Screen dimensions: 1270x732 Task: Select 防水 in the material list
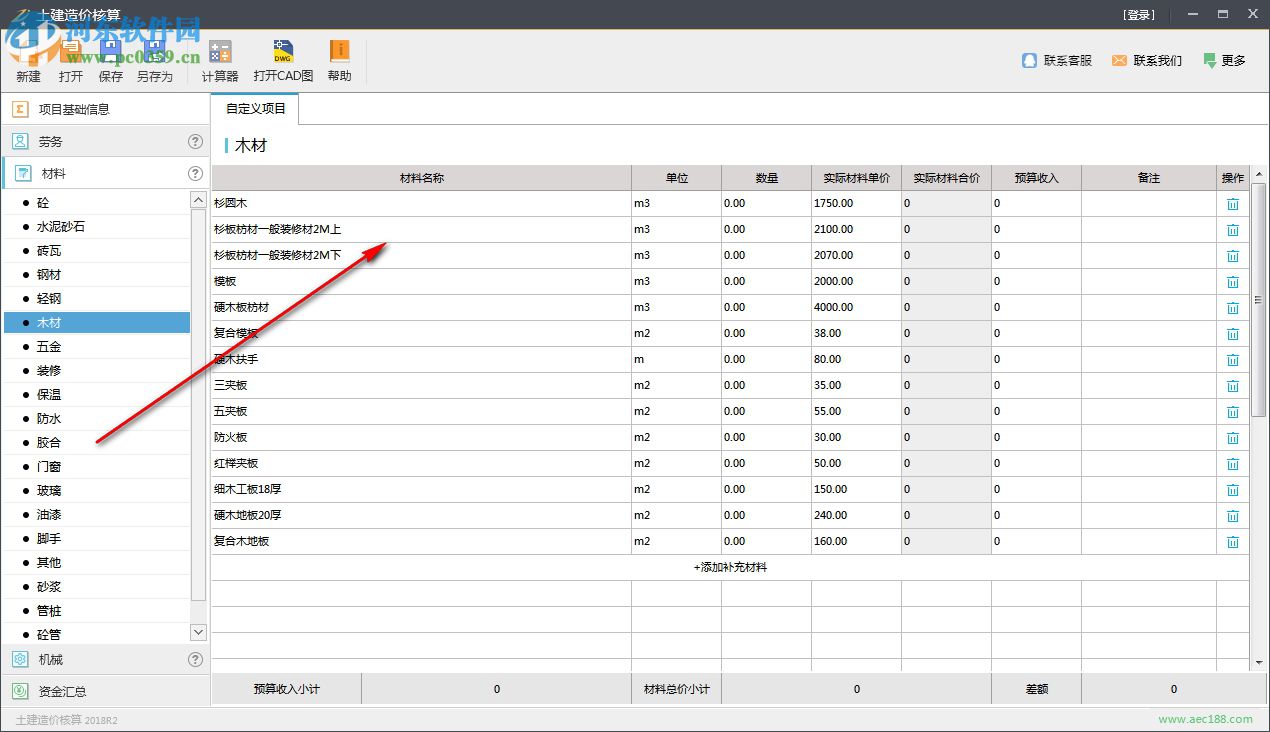tap(49, 419)
